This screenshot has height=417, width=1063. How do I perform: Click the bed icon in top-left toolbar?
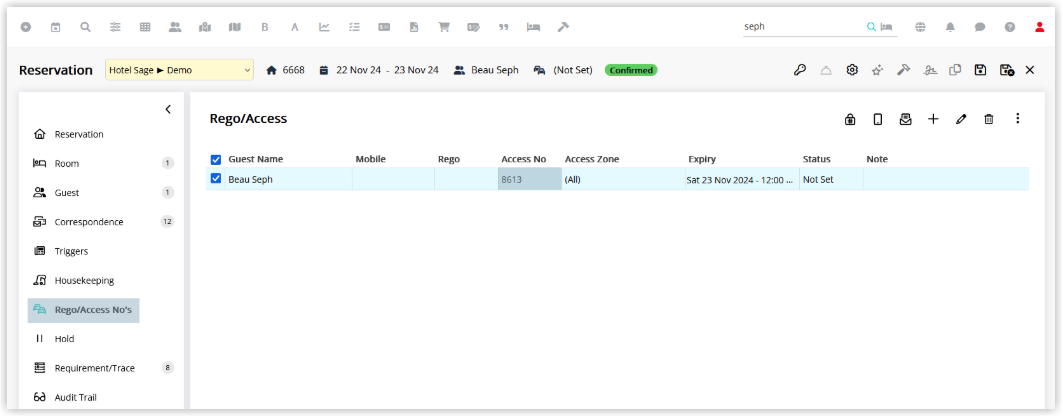pos(534,27)
